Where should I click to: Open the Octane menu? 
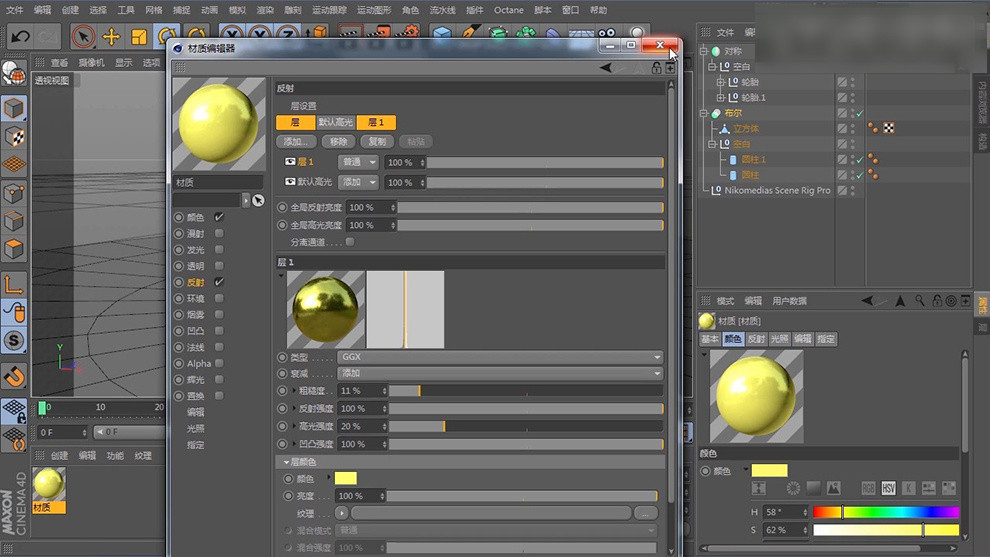(508, 10)
